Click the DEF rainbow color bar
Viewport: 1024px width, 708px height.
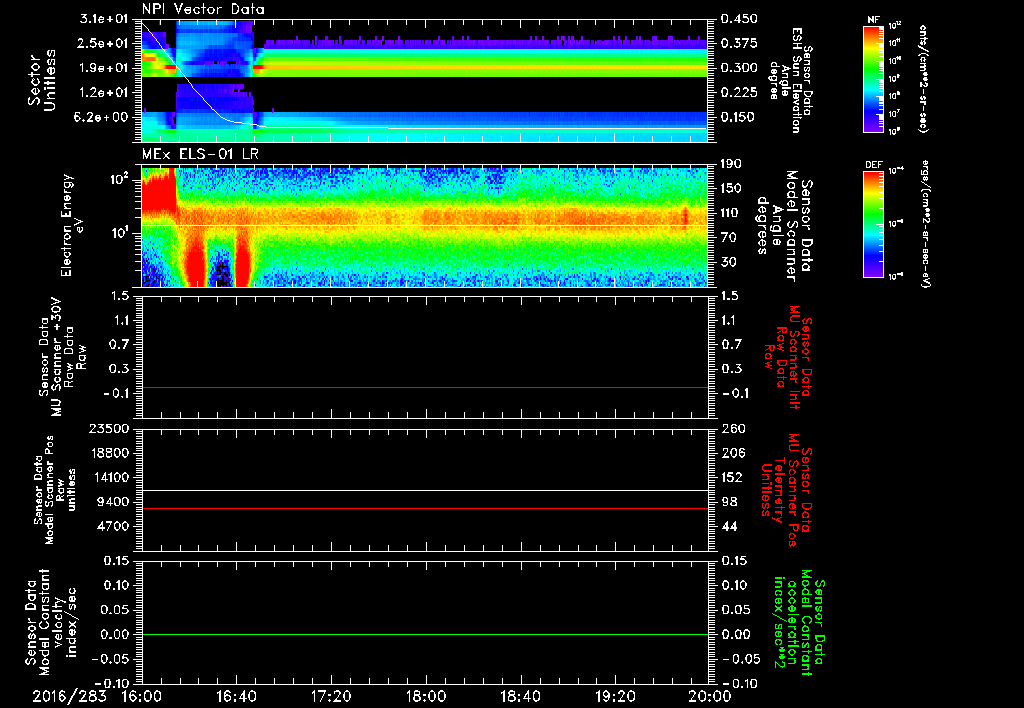click(873, 223)
